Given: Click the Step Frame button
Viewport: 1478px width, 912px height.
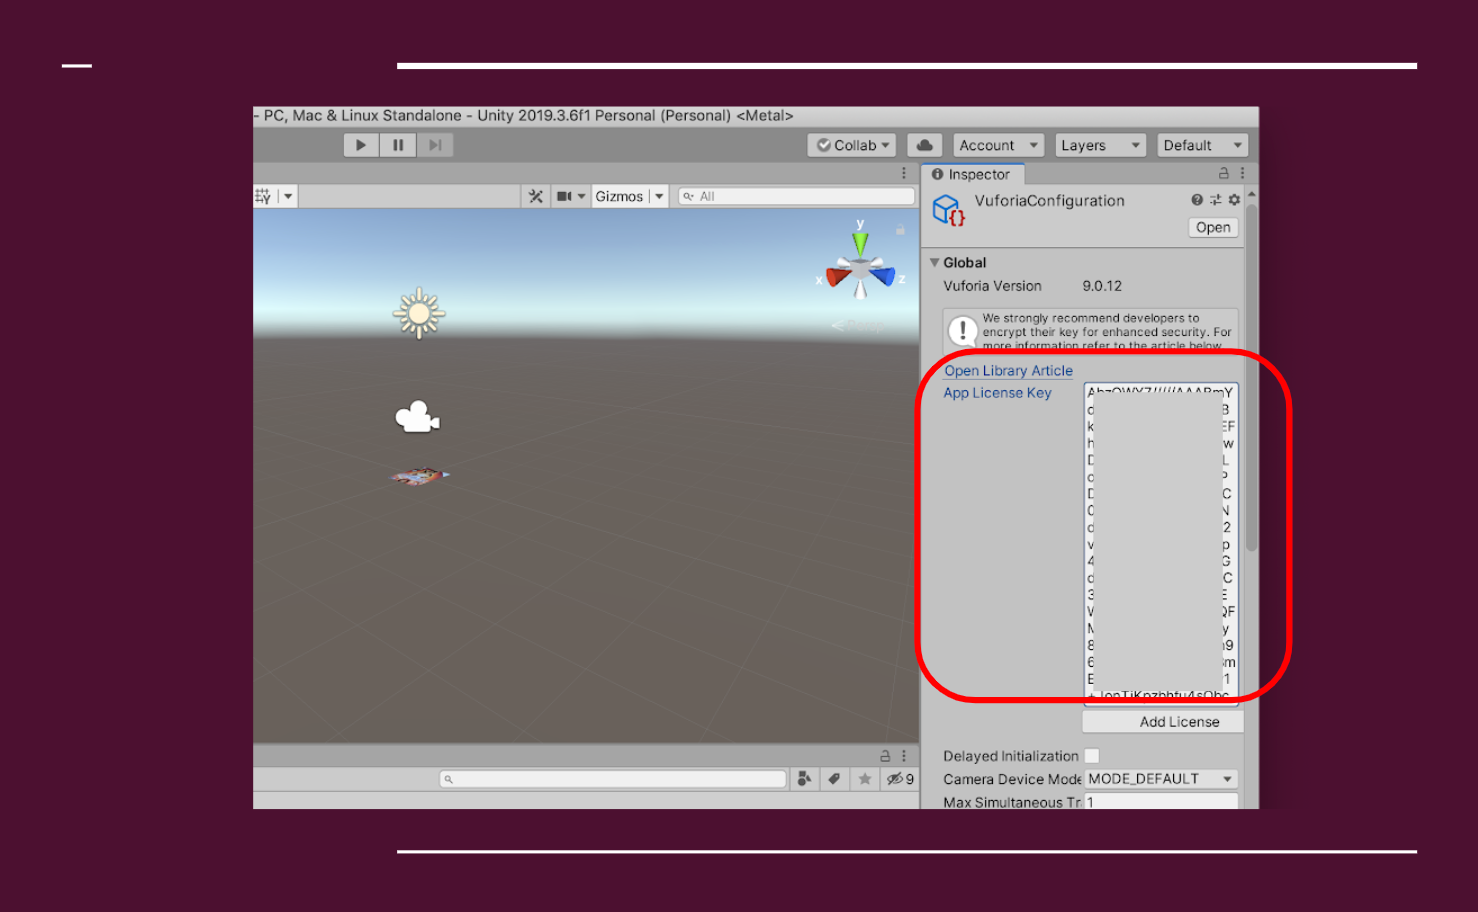Looking at the screenshot, I should [435, 145].
